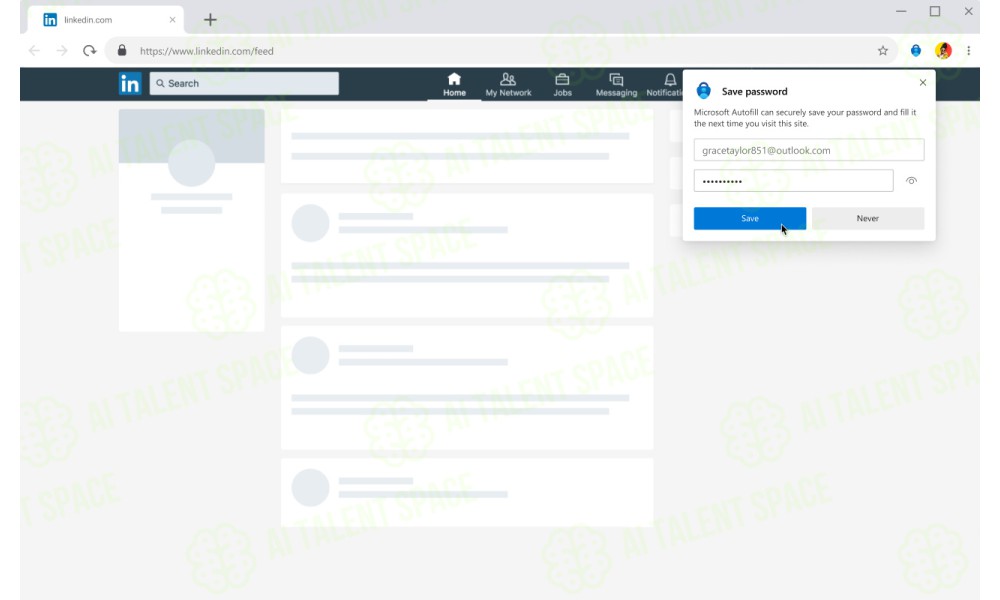Minimize the browser window
1000x600 pixels.
[x=901, y=11]
